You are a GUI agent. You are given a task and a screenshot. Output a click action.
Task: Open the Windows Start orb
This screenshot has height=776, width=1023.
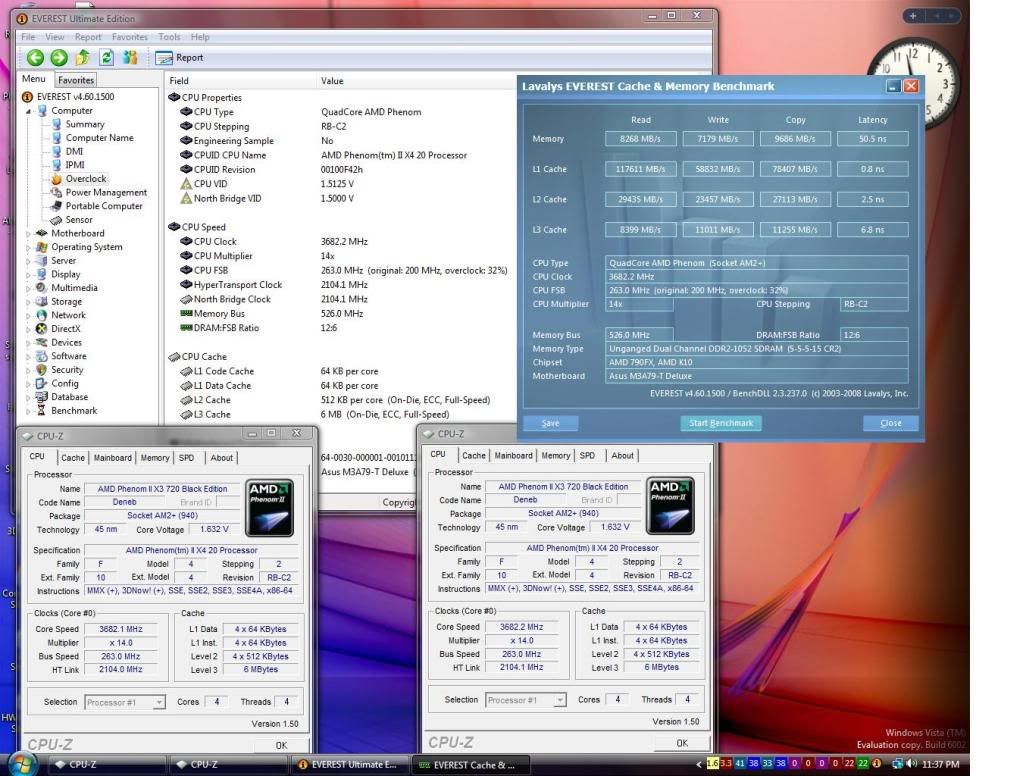(22, 763)
